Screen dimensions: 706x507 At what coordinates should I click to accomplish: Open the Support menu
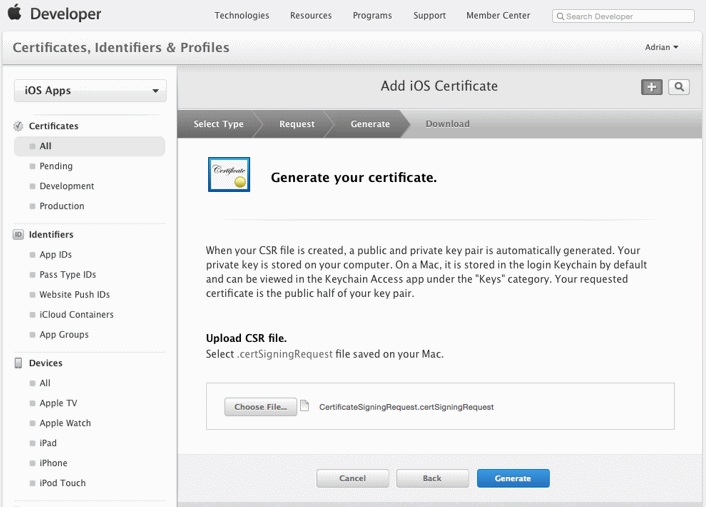(430, 15)
